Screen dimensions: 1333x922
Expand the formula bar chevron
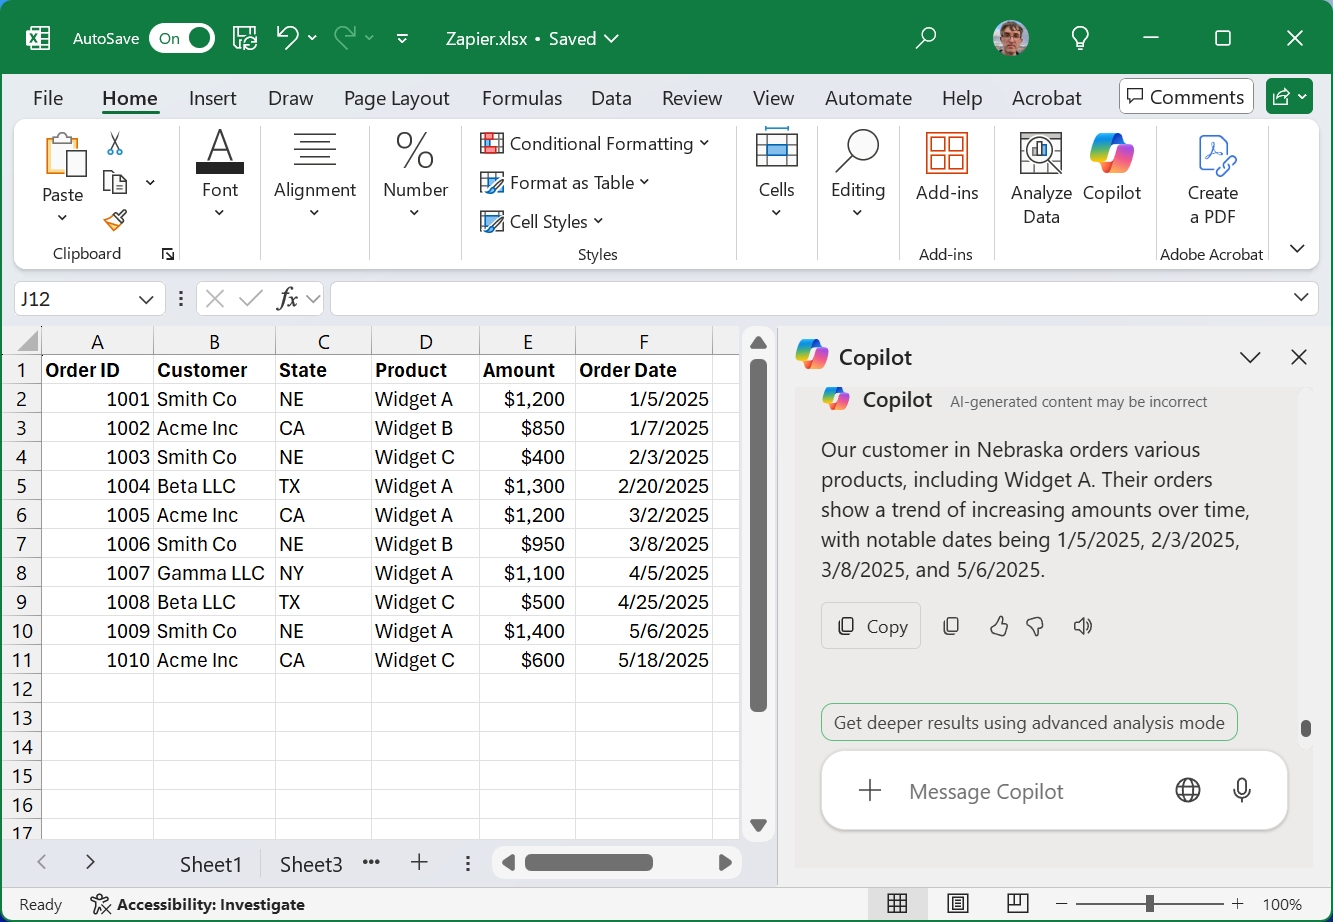pos(1300,297)
